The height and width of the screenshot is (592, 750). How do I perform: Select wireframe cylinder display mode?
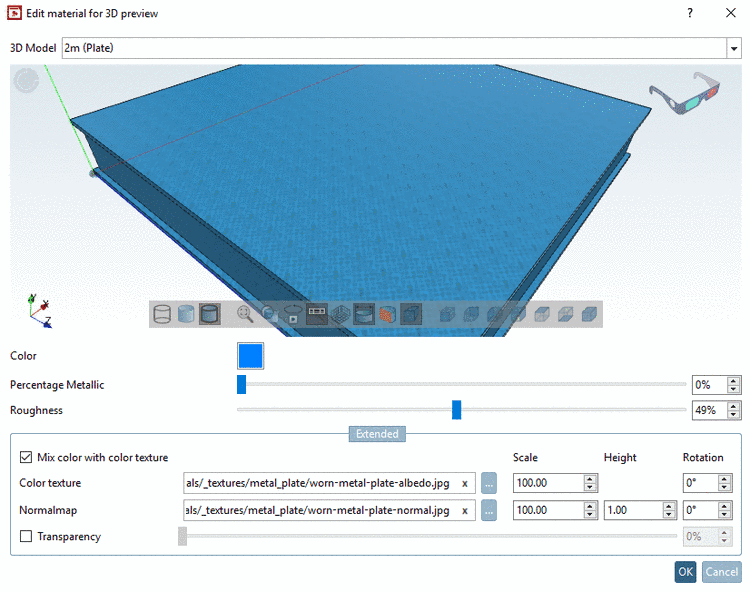(x=162, y=314)
